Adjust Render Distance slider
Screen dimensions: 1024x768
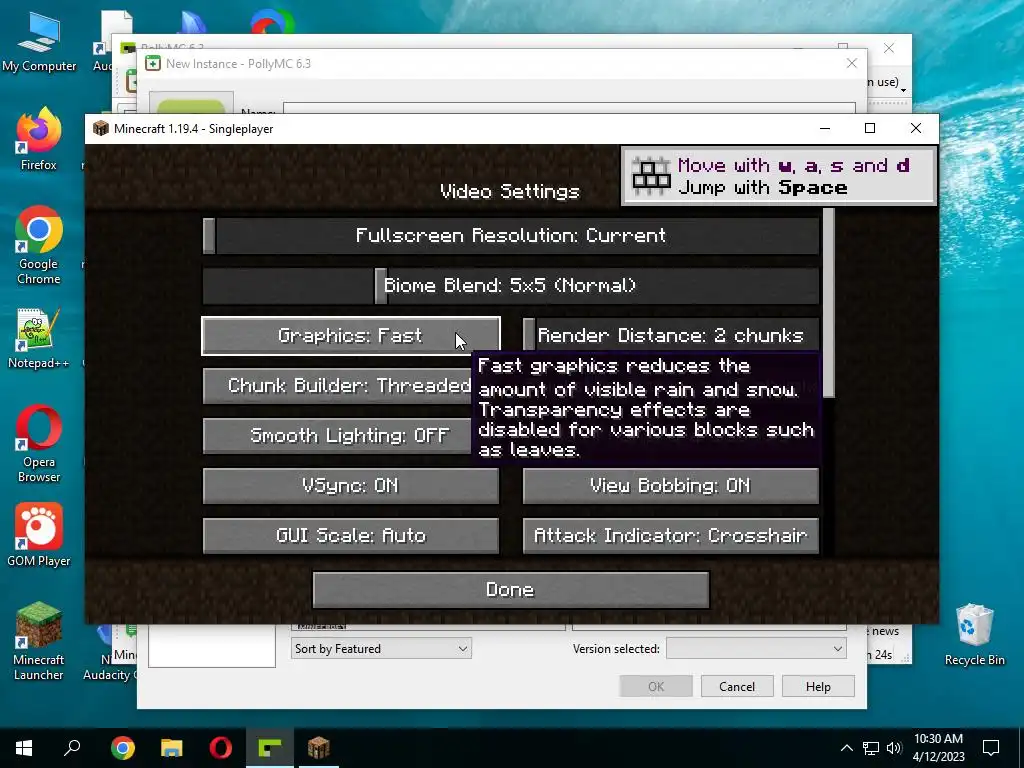coord(671,336)
